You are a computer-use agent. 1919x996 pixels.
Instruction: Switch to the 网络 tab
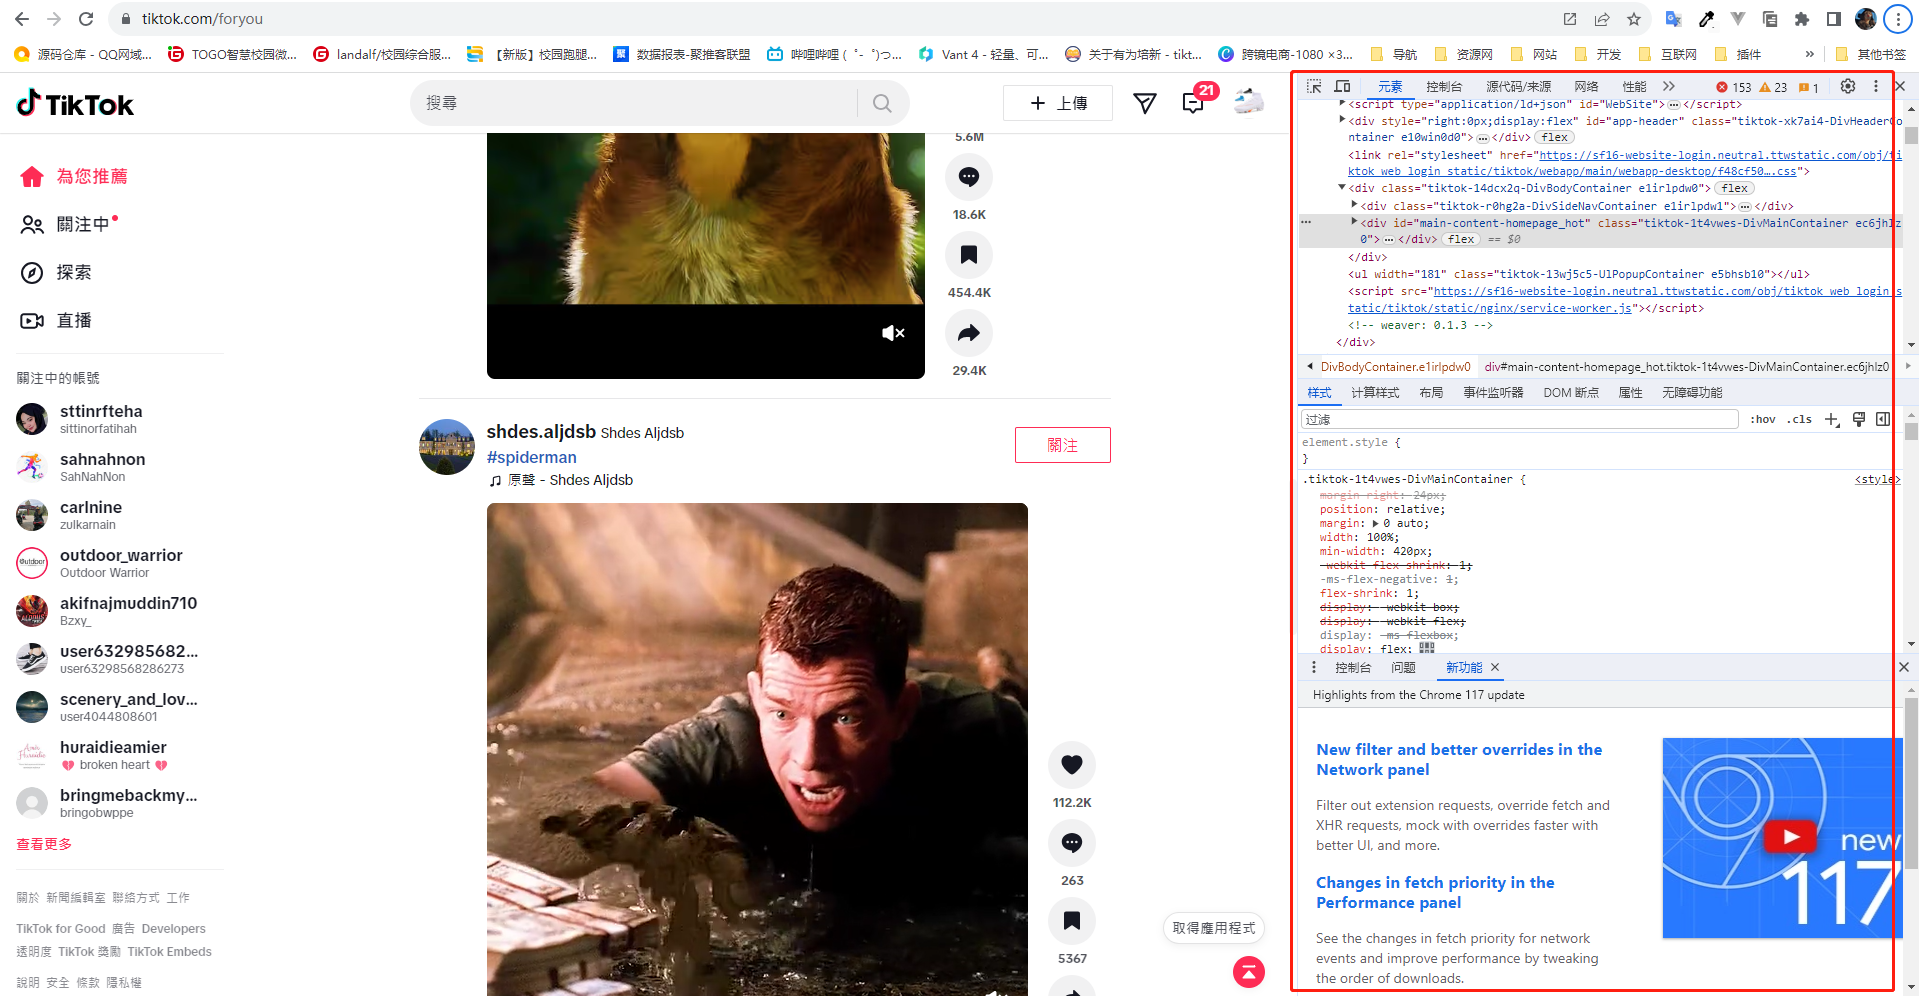click(x=1586, y=87)
